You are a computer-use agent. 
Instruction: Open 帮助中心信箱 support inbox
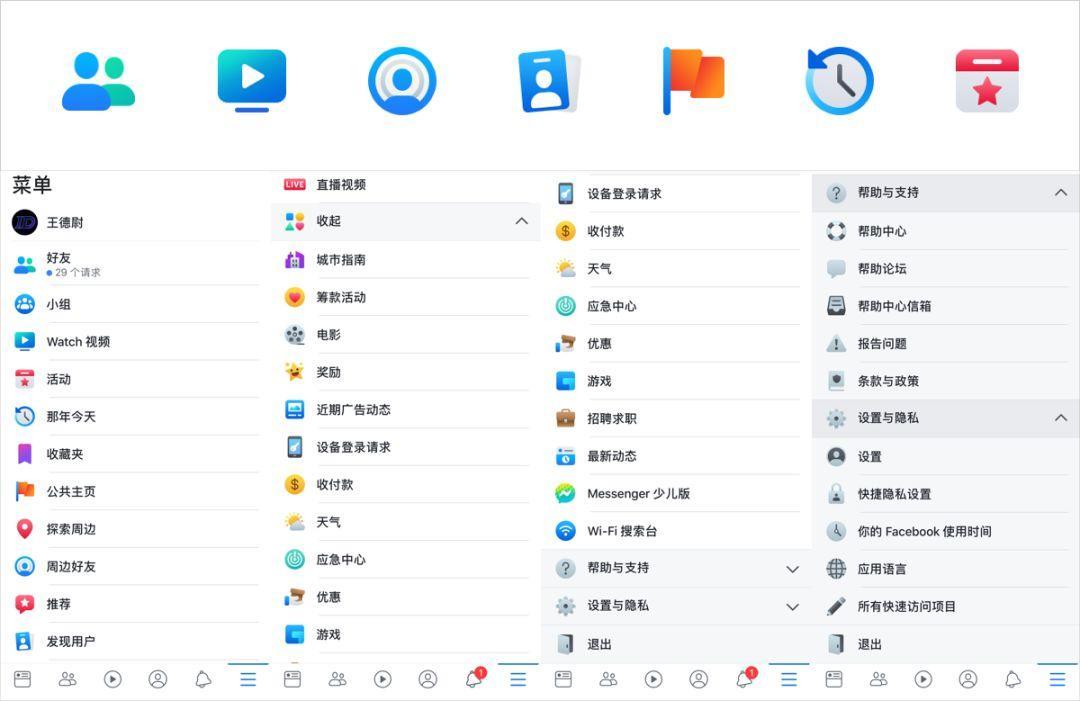click(893, 306)
